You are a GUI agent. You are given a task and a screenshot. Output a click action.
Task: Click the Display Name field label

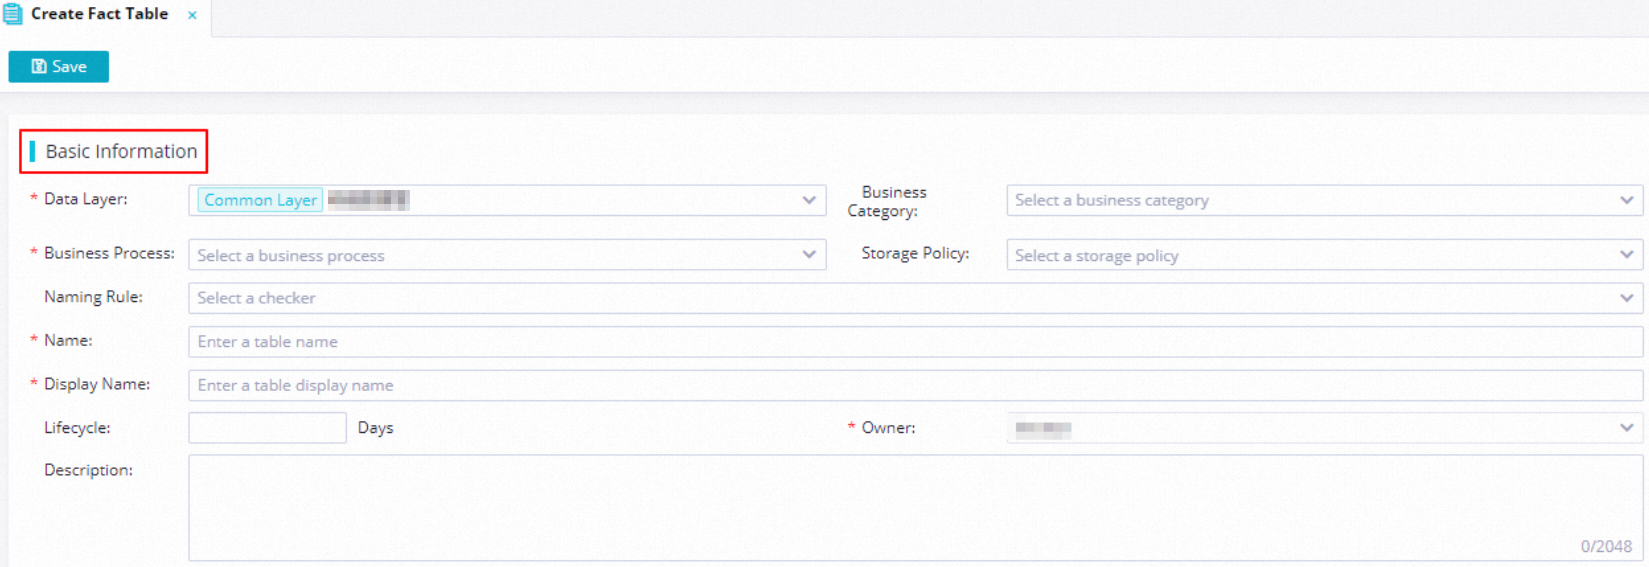(x=97, y=384)
